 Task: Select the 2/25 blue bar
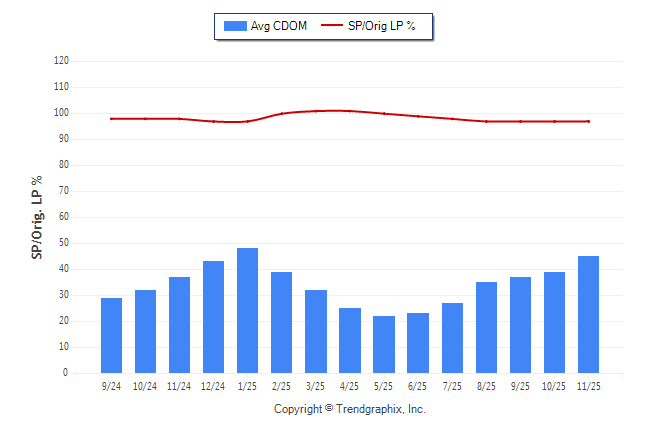click(x=282, y=322)
